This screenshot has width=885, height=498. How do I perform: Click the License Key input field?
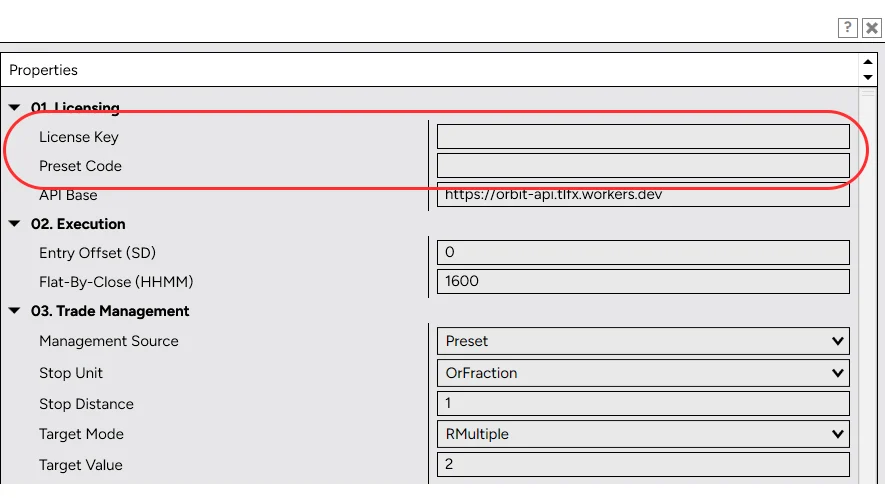643,137
